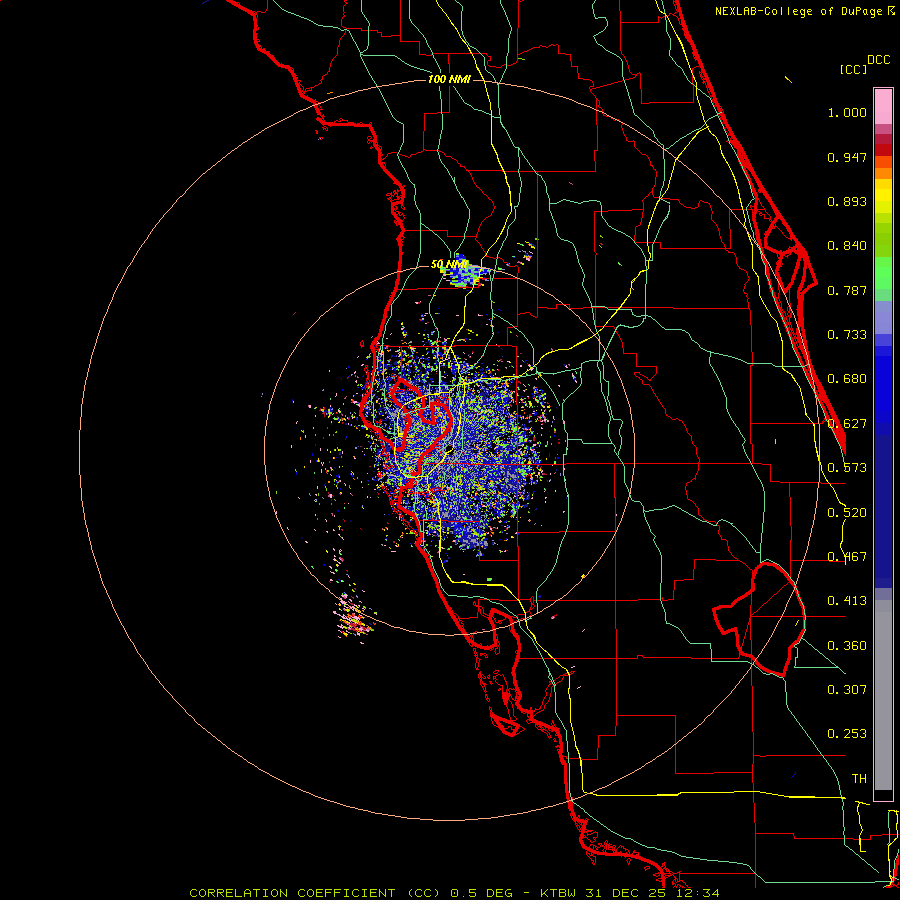Viewport: 900px width, 900px height.
Task: Click the 0.573 scale value
Action: coord(847,468)
